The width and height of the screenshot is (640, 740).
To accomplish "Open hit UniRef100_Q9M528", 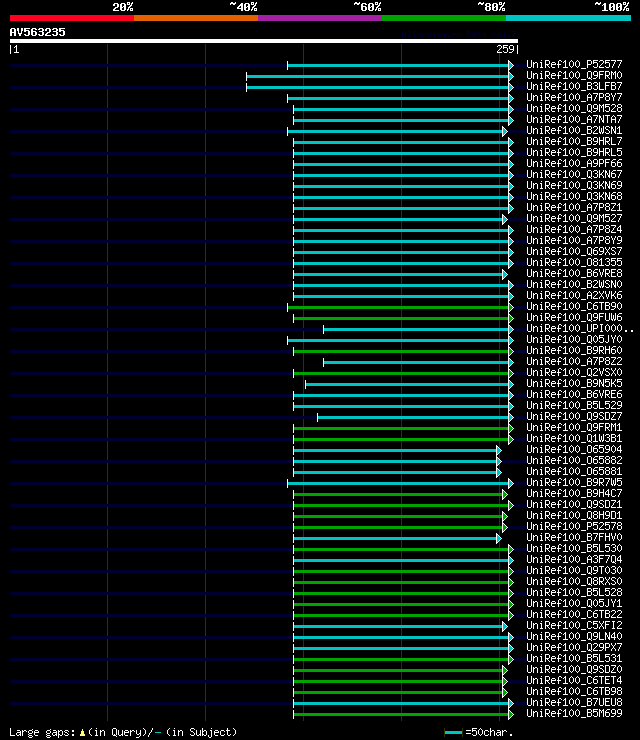I will pyautogui.click(x=574, y=109).
